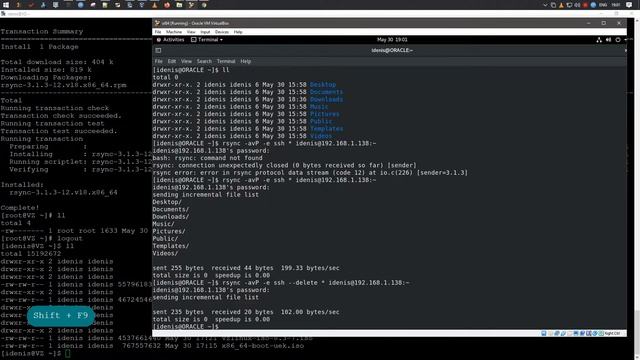This screenshot has height=360, width=640.
Task: Show hidden system tray icons chevron
Action: [545, 5]
